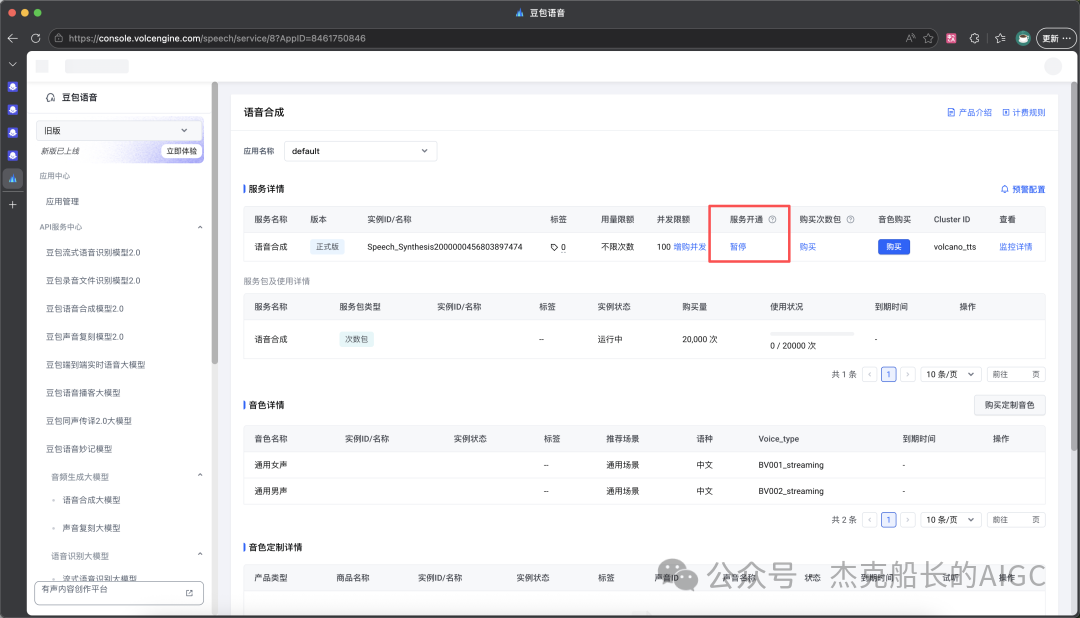Click page 1 button beside 共 2 条
Image resolution: width=1080 pixels, height=618 pixels.
pos(889,519)
